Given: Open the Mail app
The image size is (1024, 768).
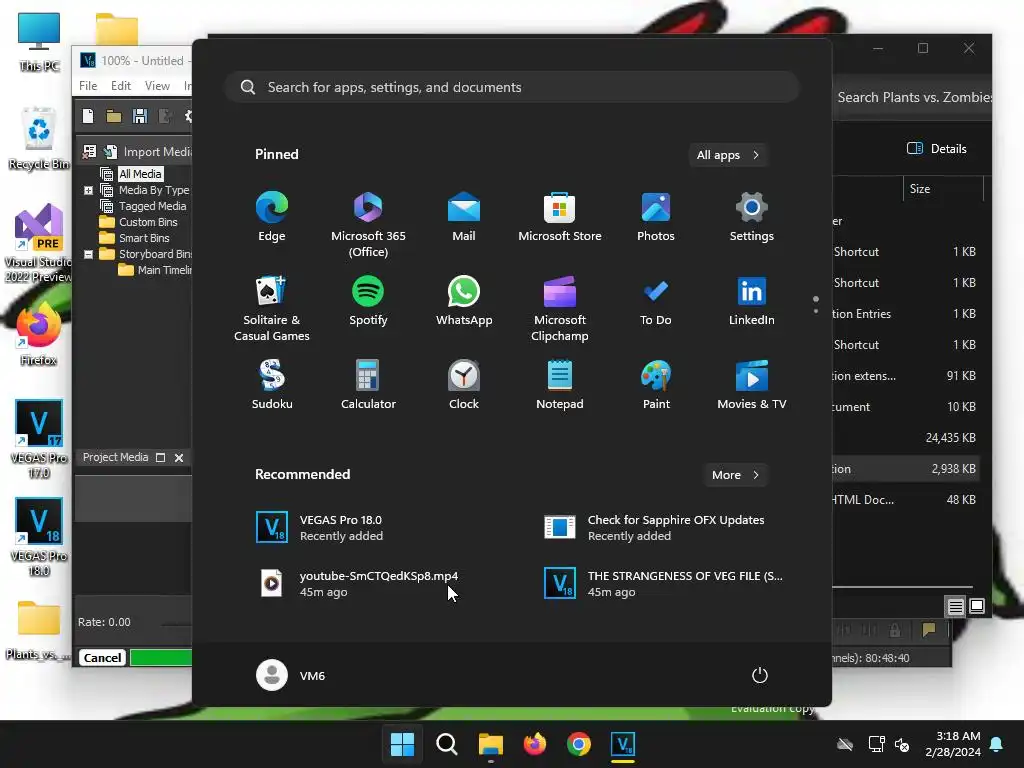Looking at the screenshot, I should (464, 217).
